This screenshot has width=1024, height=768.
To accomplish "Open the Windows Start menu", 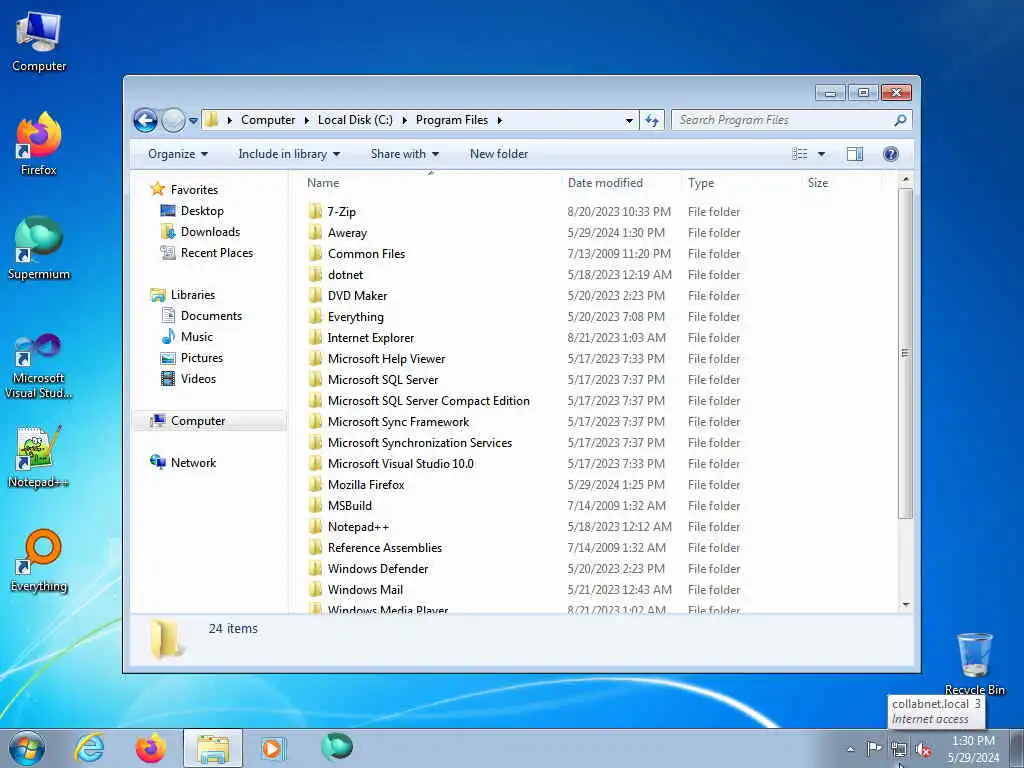I will (27, 748).
